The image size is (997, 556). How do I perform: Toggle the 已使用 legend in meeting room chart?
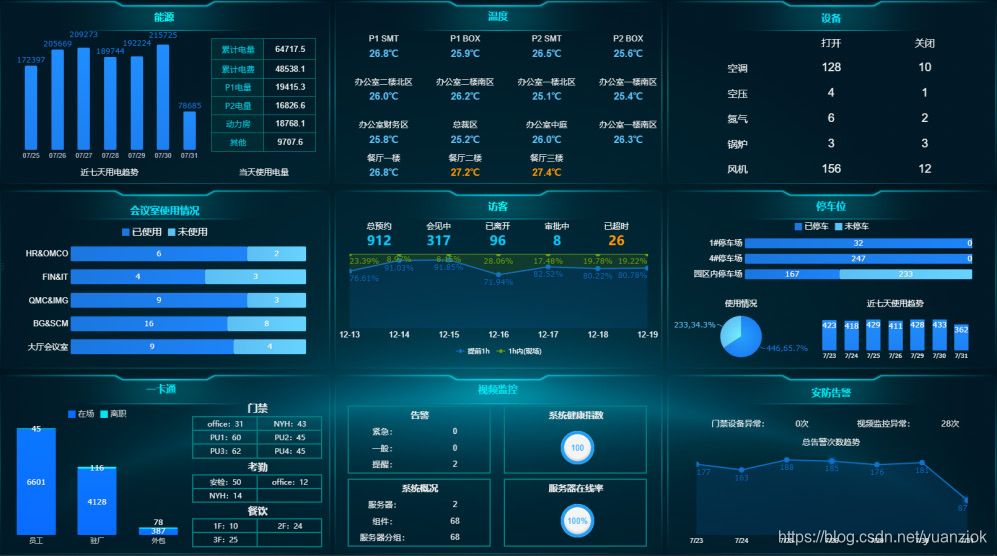142,232
